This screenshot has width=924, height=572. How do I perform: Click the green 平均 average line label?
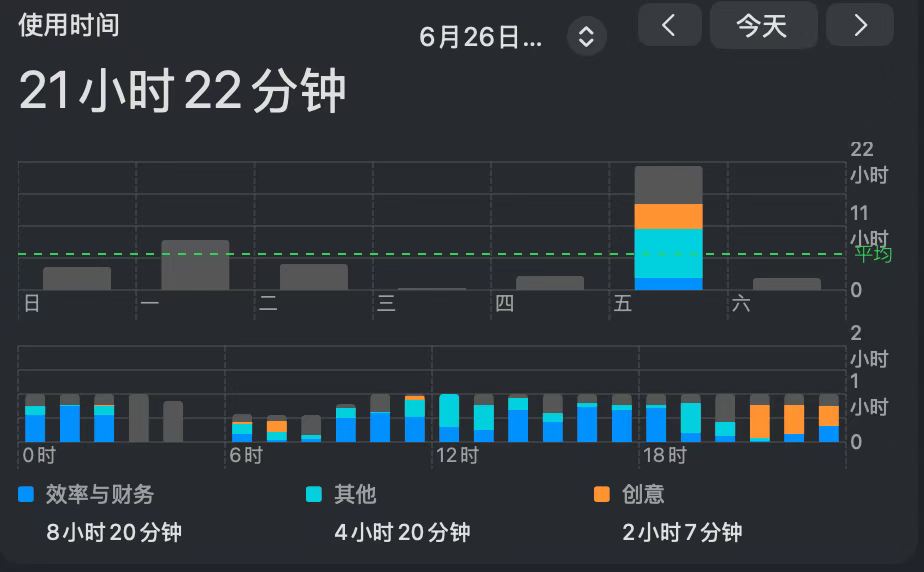[873, 254]
